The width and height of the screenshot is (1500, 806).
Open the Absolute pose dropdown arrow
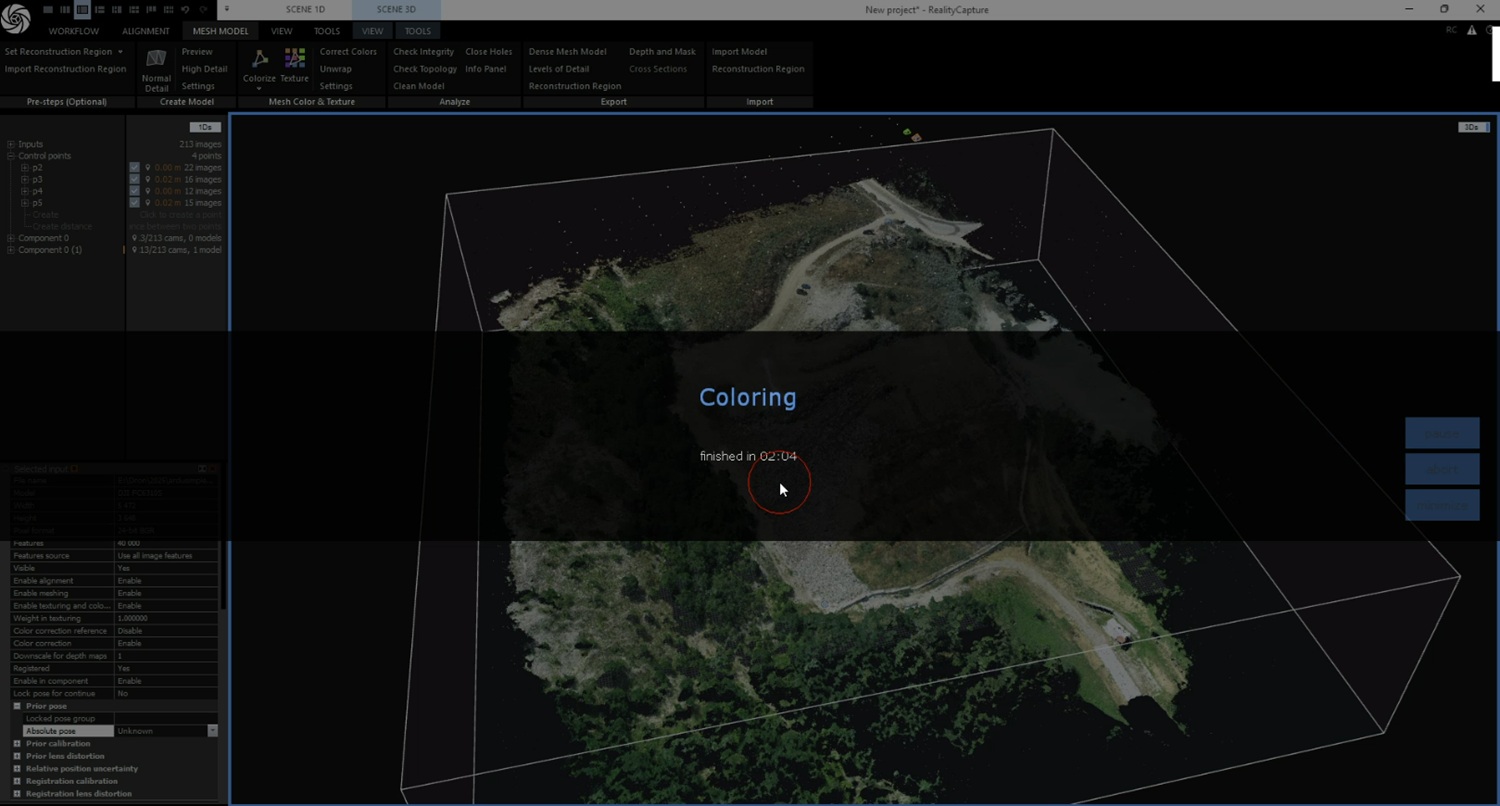pos(212,731)
